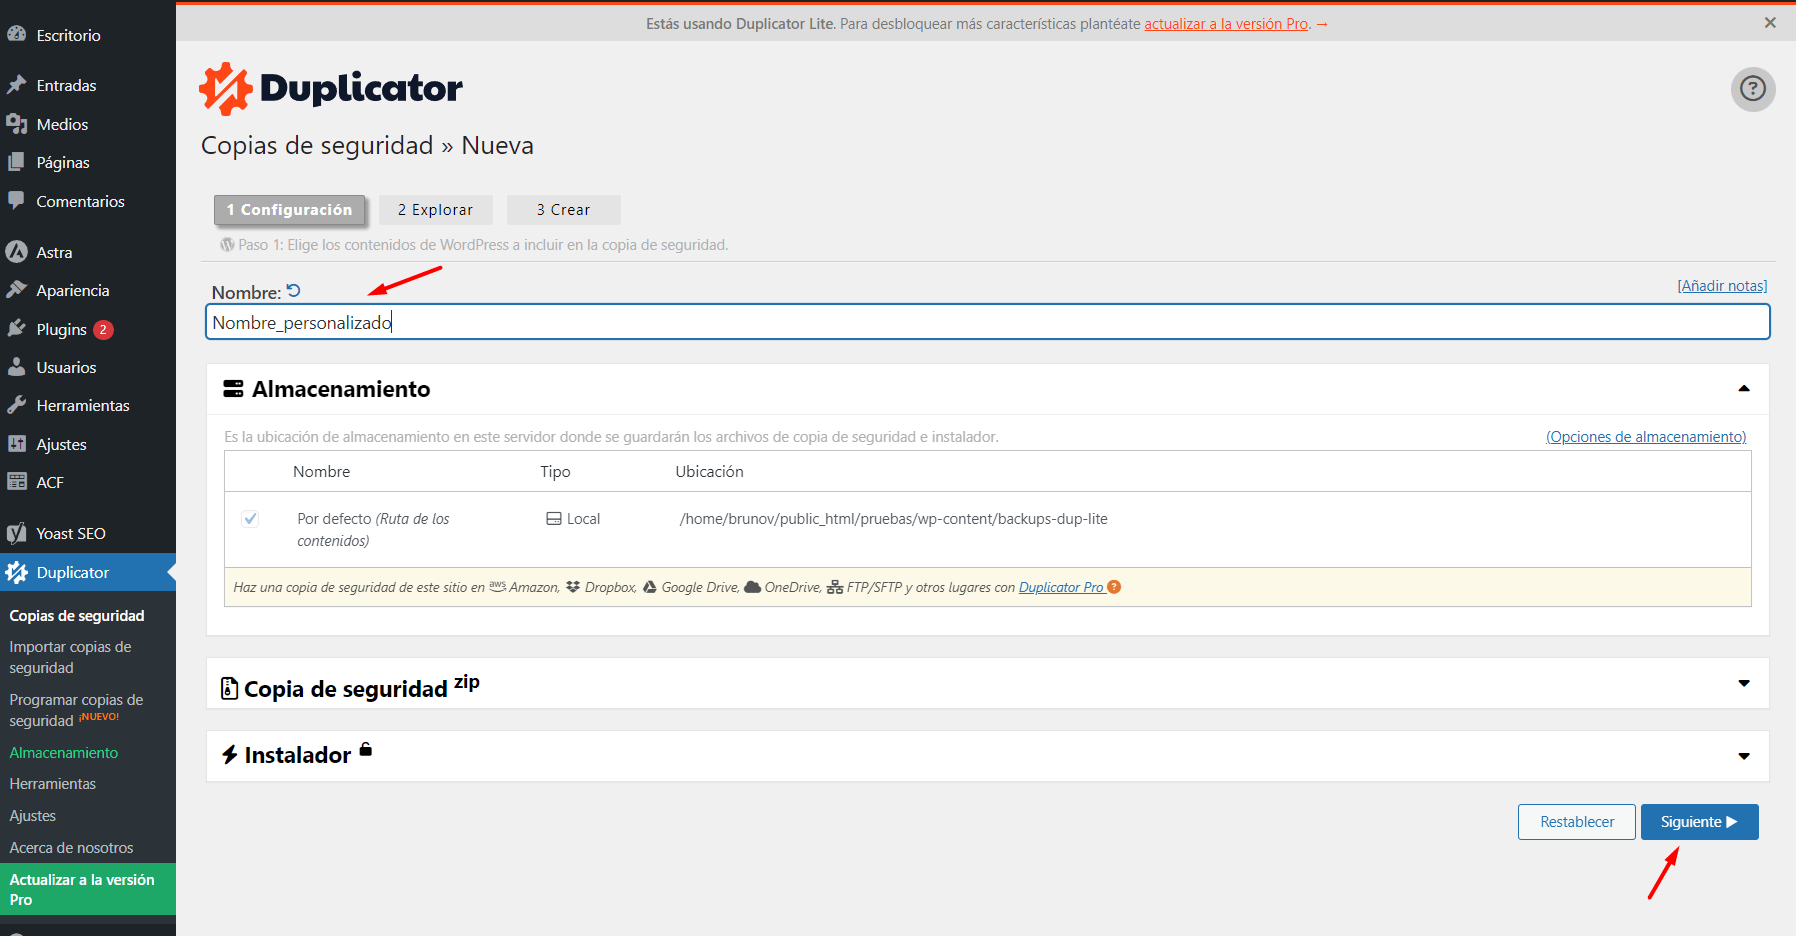Click the Nombre column header

(322, 472)
